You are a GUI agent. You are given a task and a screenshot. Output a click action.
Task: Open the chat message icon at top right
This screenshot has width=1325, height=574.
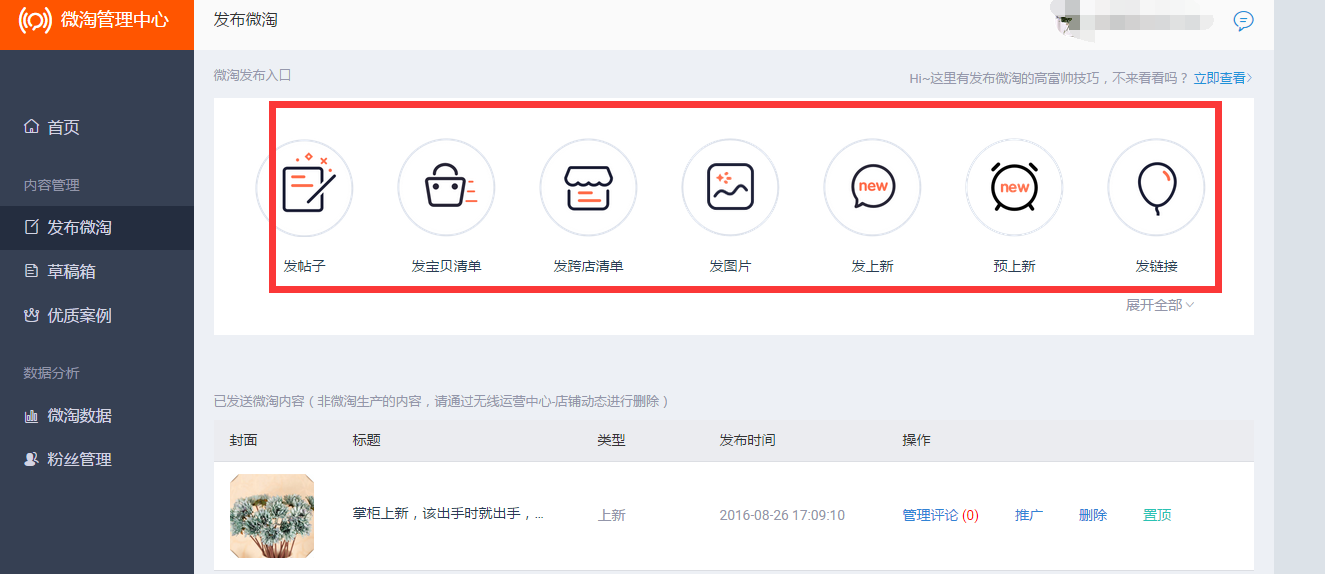[x=1243, y=21]
